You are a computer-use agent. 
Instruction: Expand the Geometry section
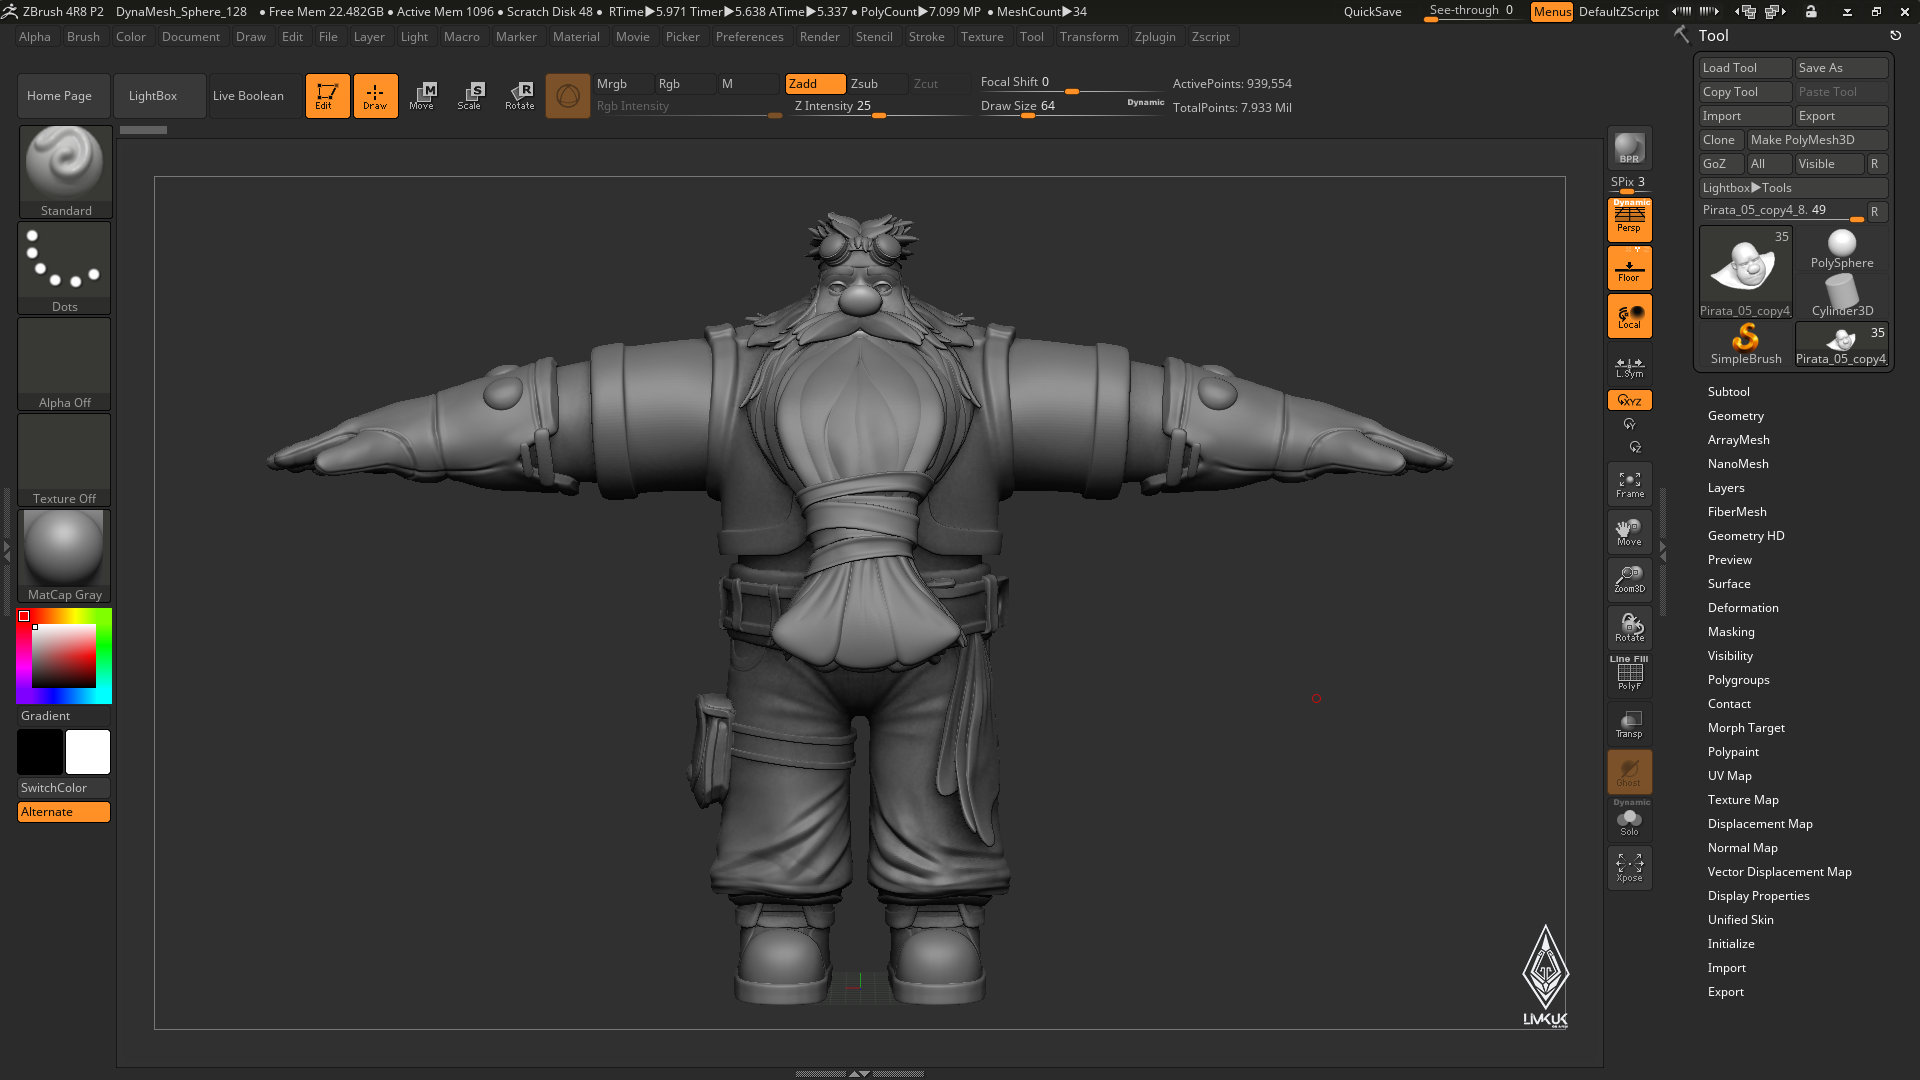coord(1735,416)
